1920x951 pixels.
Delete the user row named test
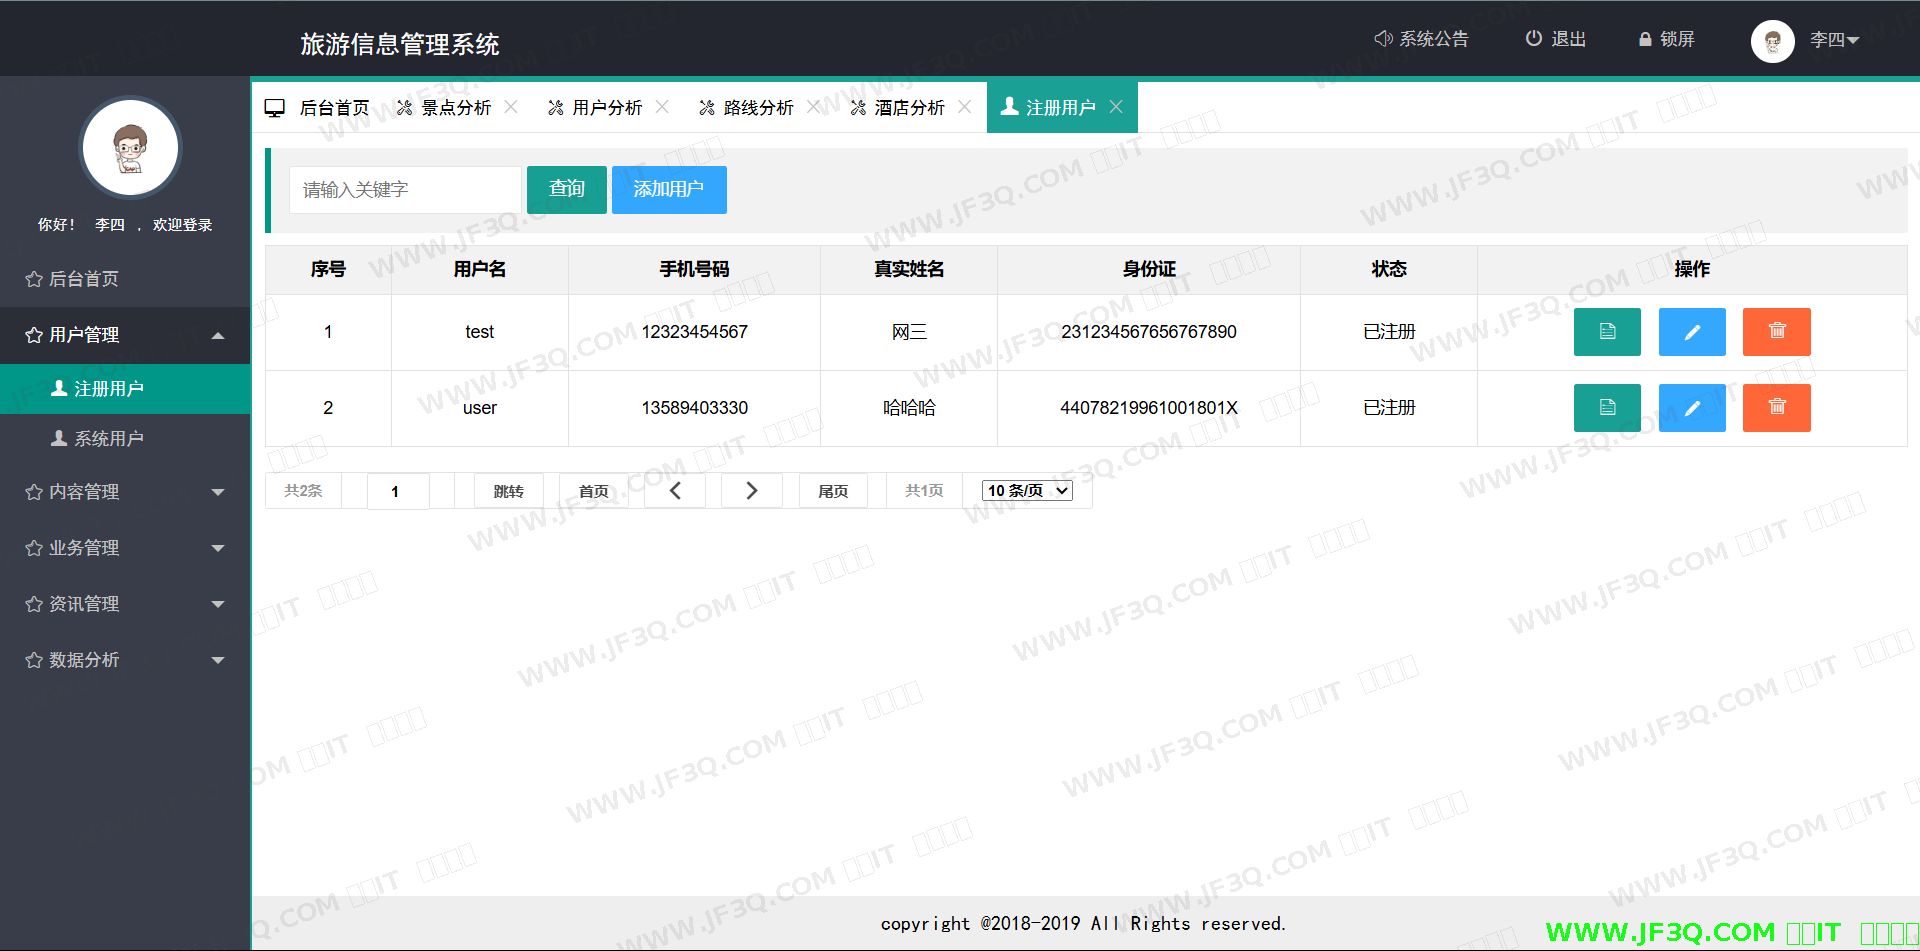1776,332
